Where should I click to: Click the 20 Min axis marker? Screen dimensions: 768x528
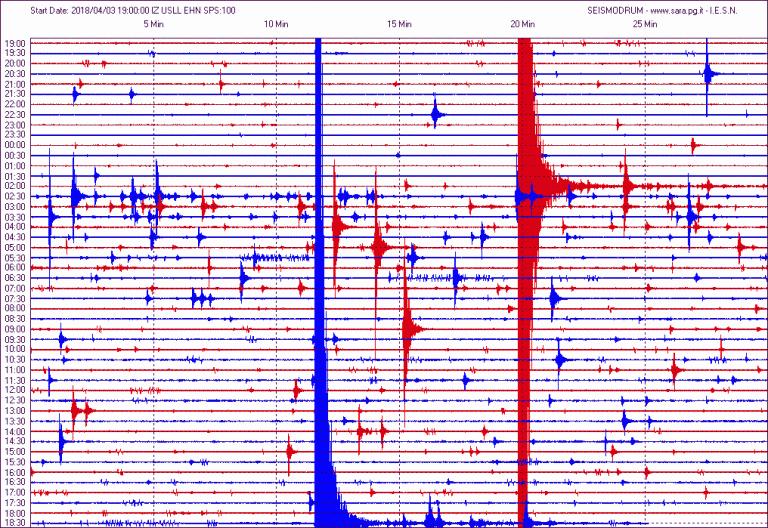pyautogui.click(x=523, y=24)
